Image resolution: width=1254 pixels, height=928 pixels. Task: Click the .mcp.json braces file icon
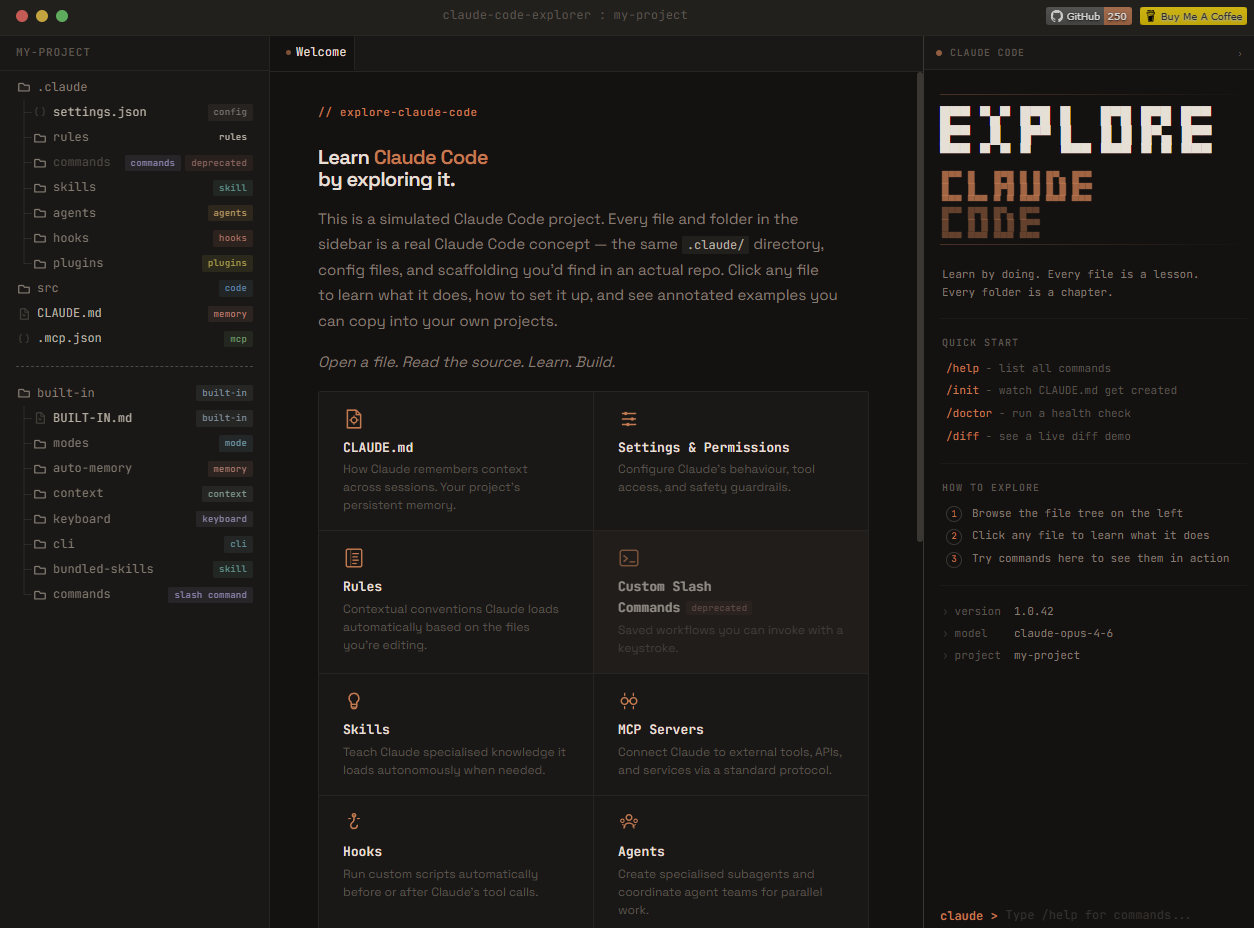click(x=24, y=338)
